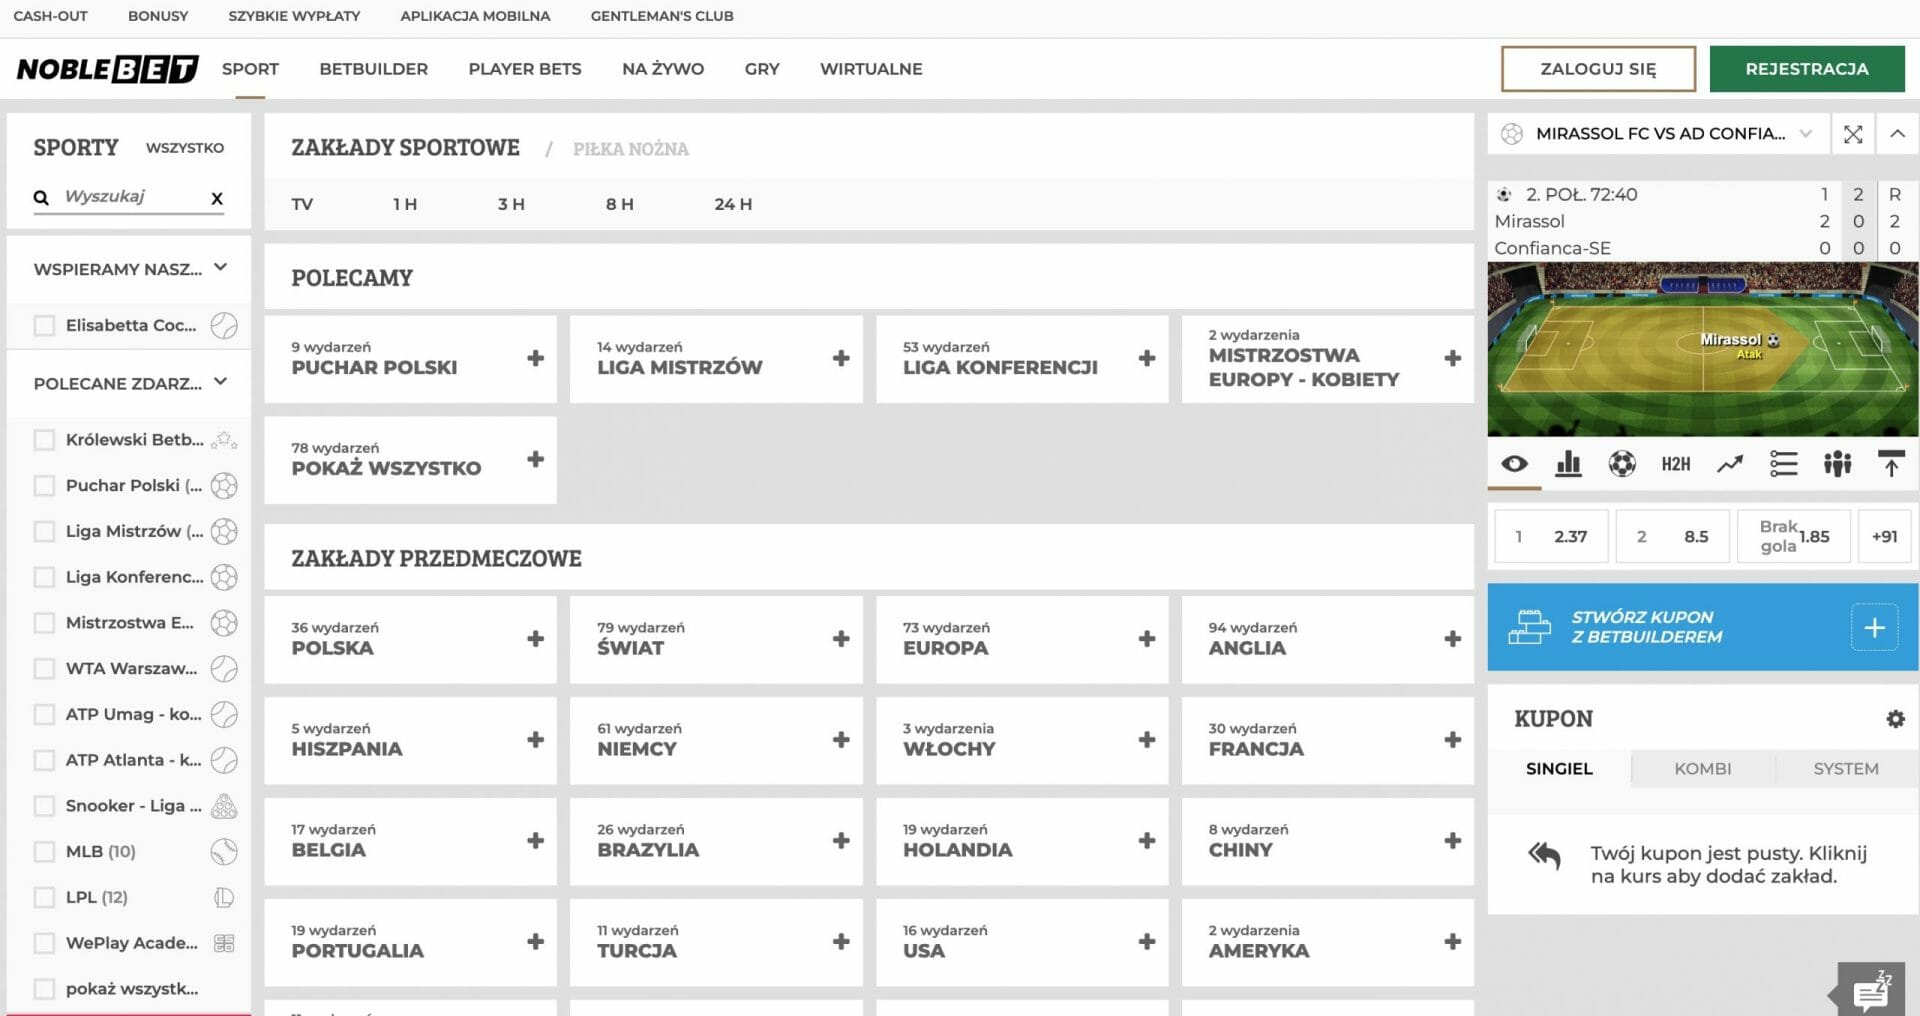Go to Na żywo live section

click(663, 69)
